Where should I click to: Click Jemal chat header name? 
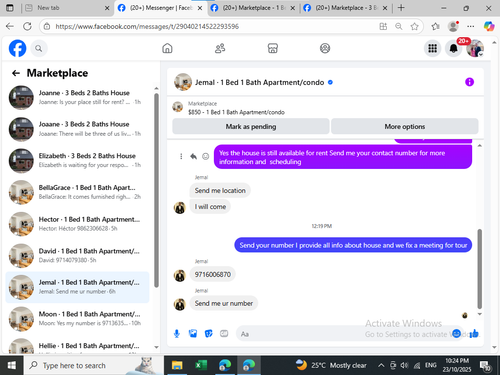259,82
